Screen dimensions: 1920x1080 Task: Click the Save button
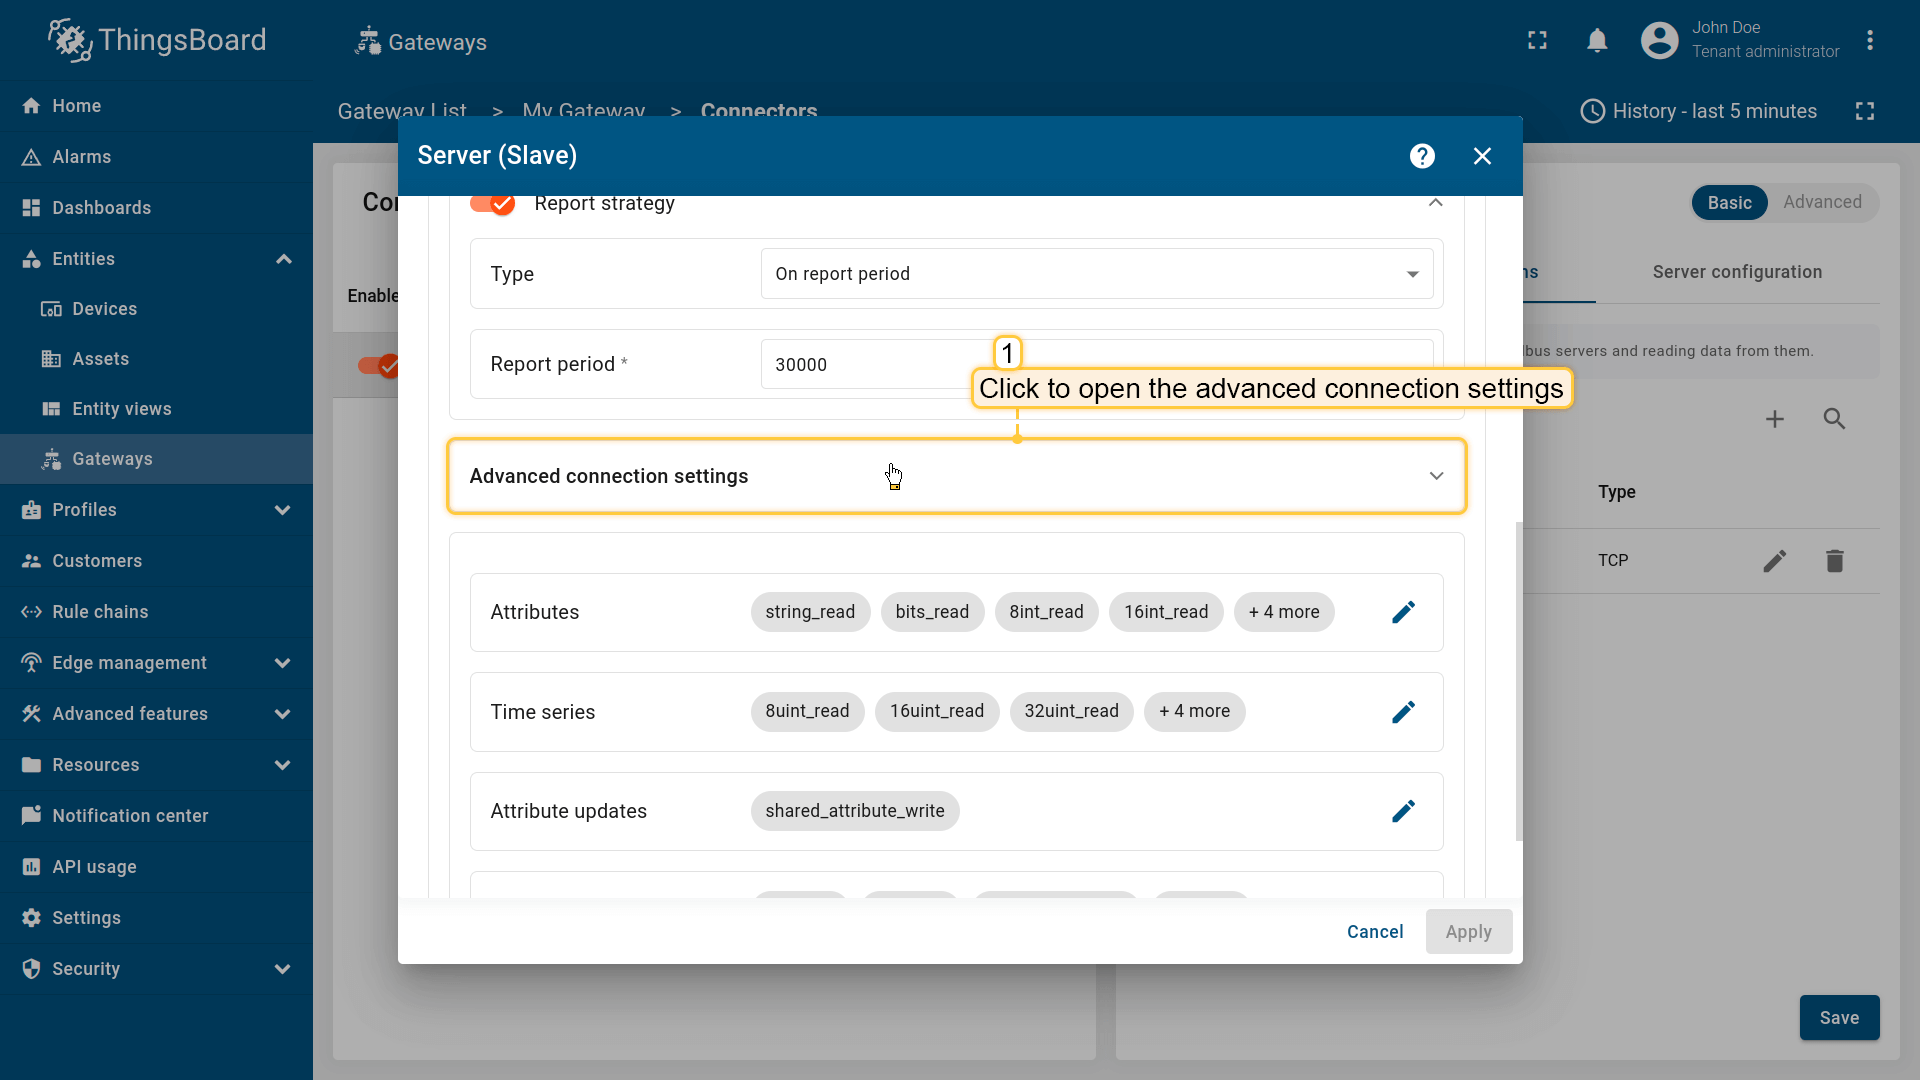pyautogui.click(x=1839, y=1018)
